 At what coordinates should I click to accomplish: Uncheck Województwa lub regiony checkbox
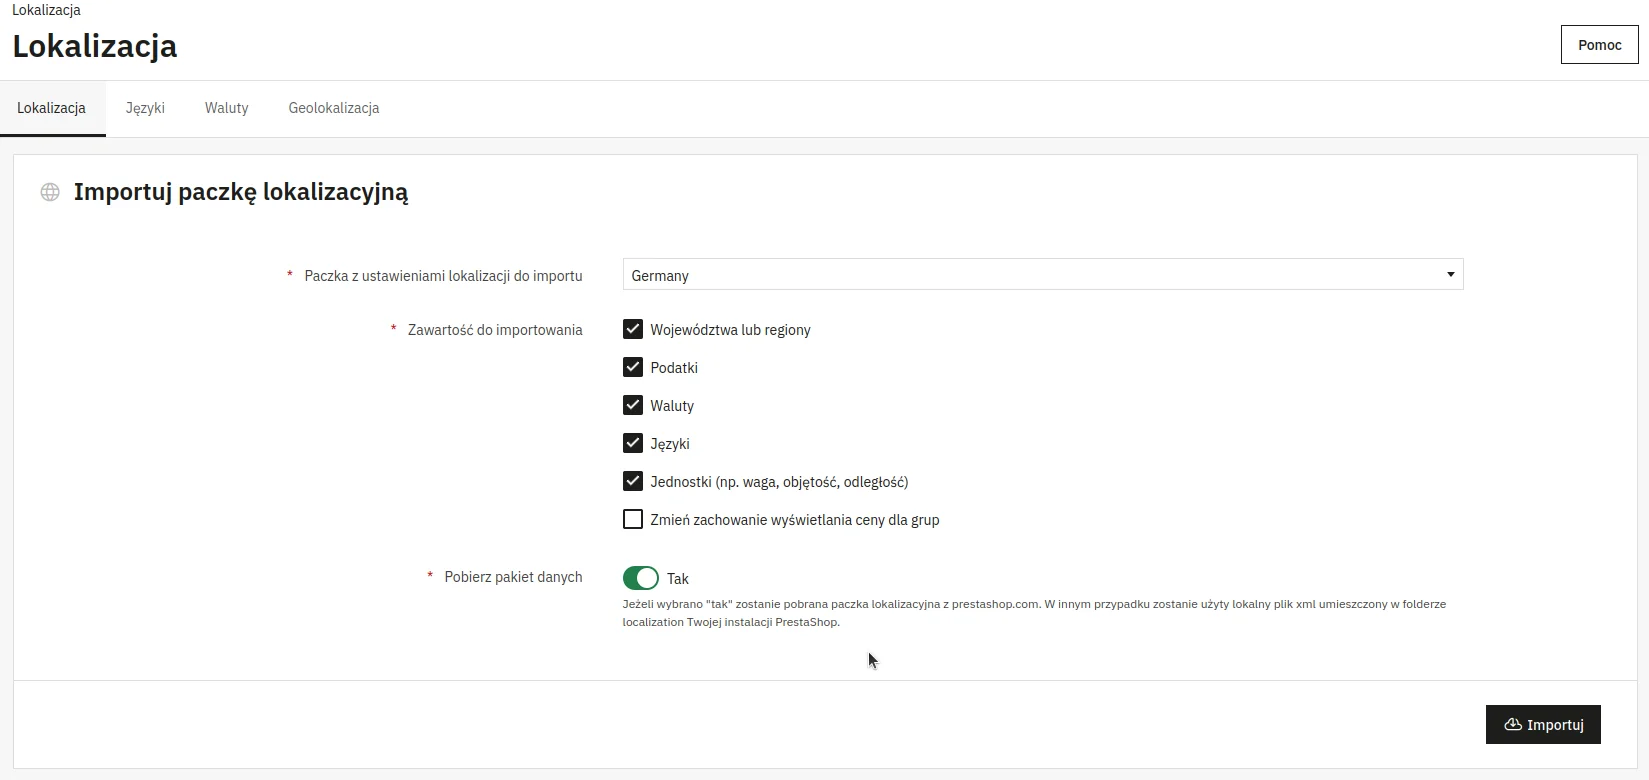(633, 329)
